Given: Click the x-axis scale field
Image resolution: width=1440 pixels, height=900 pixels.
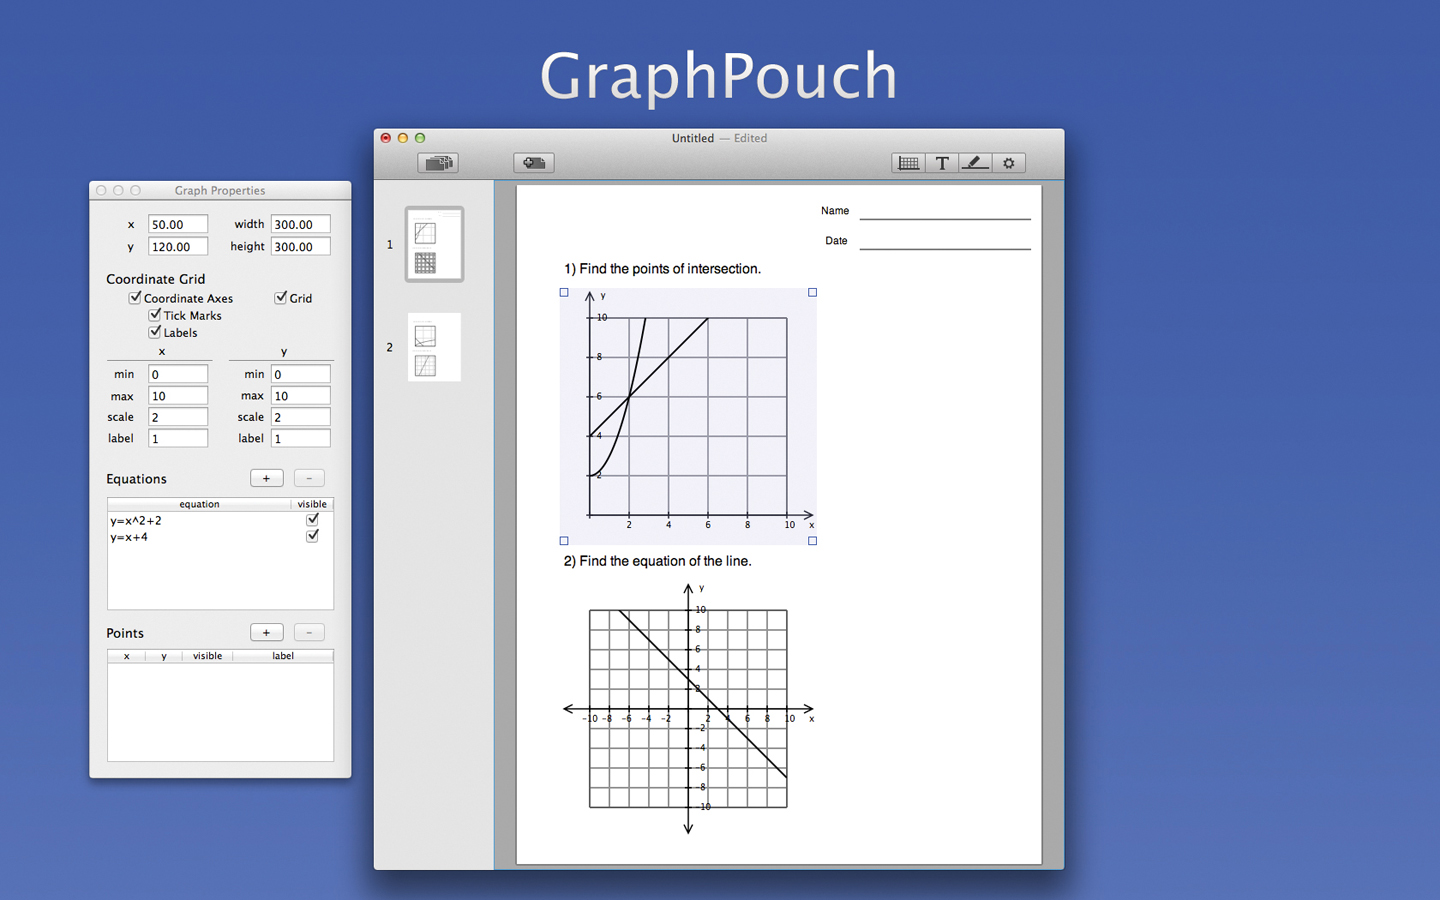Looking at the screenshot, I should click(x=178, y=417).
